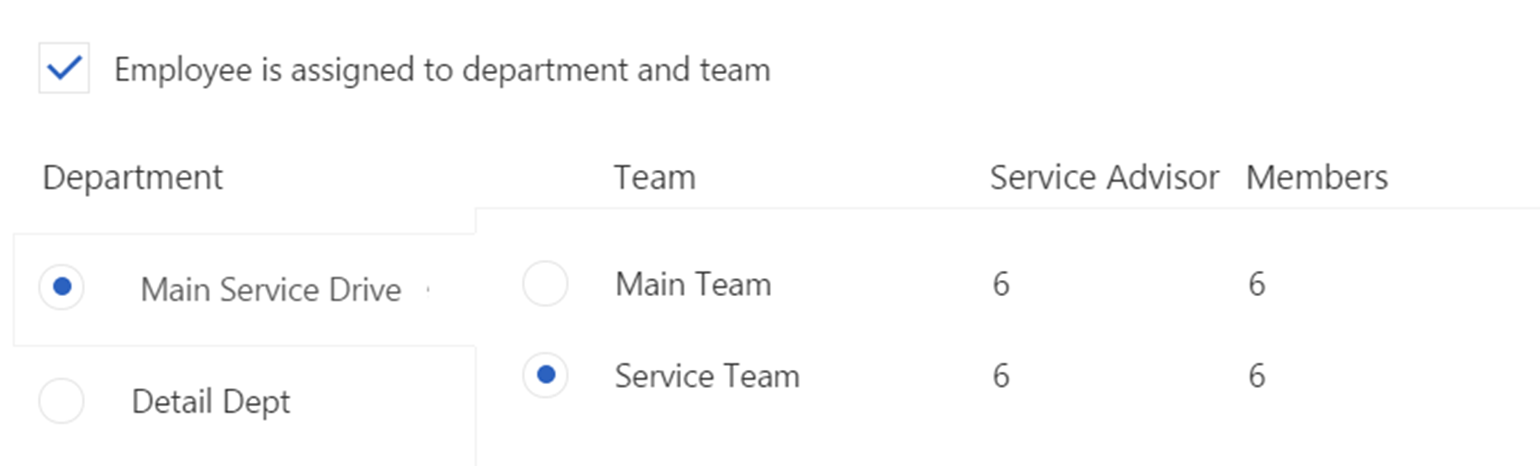Click Main Team's Members count
The width and height of the screenshot is (1540, 466).
click(x=1256, y=284)
